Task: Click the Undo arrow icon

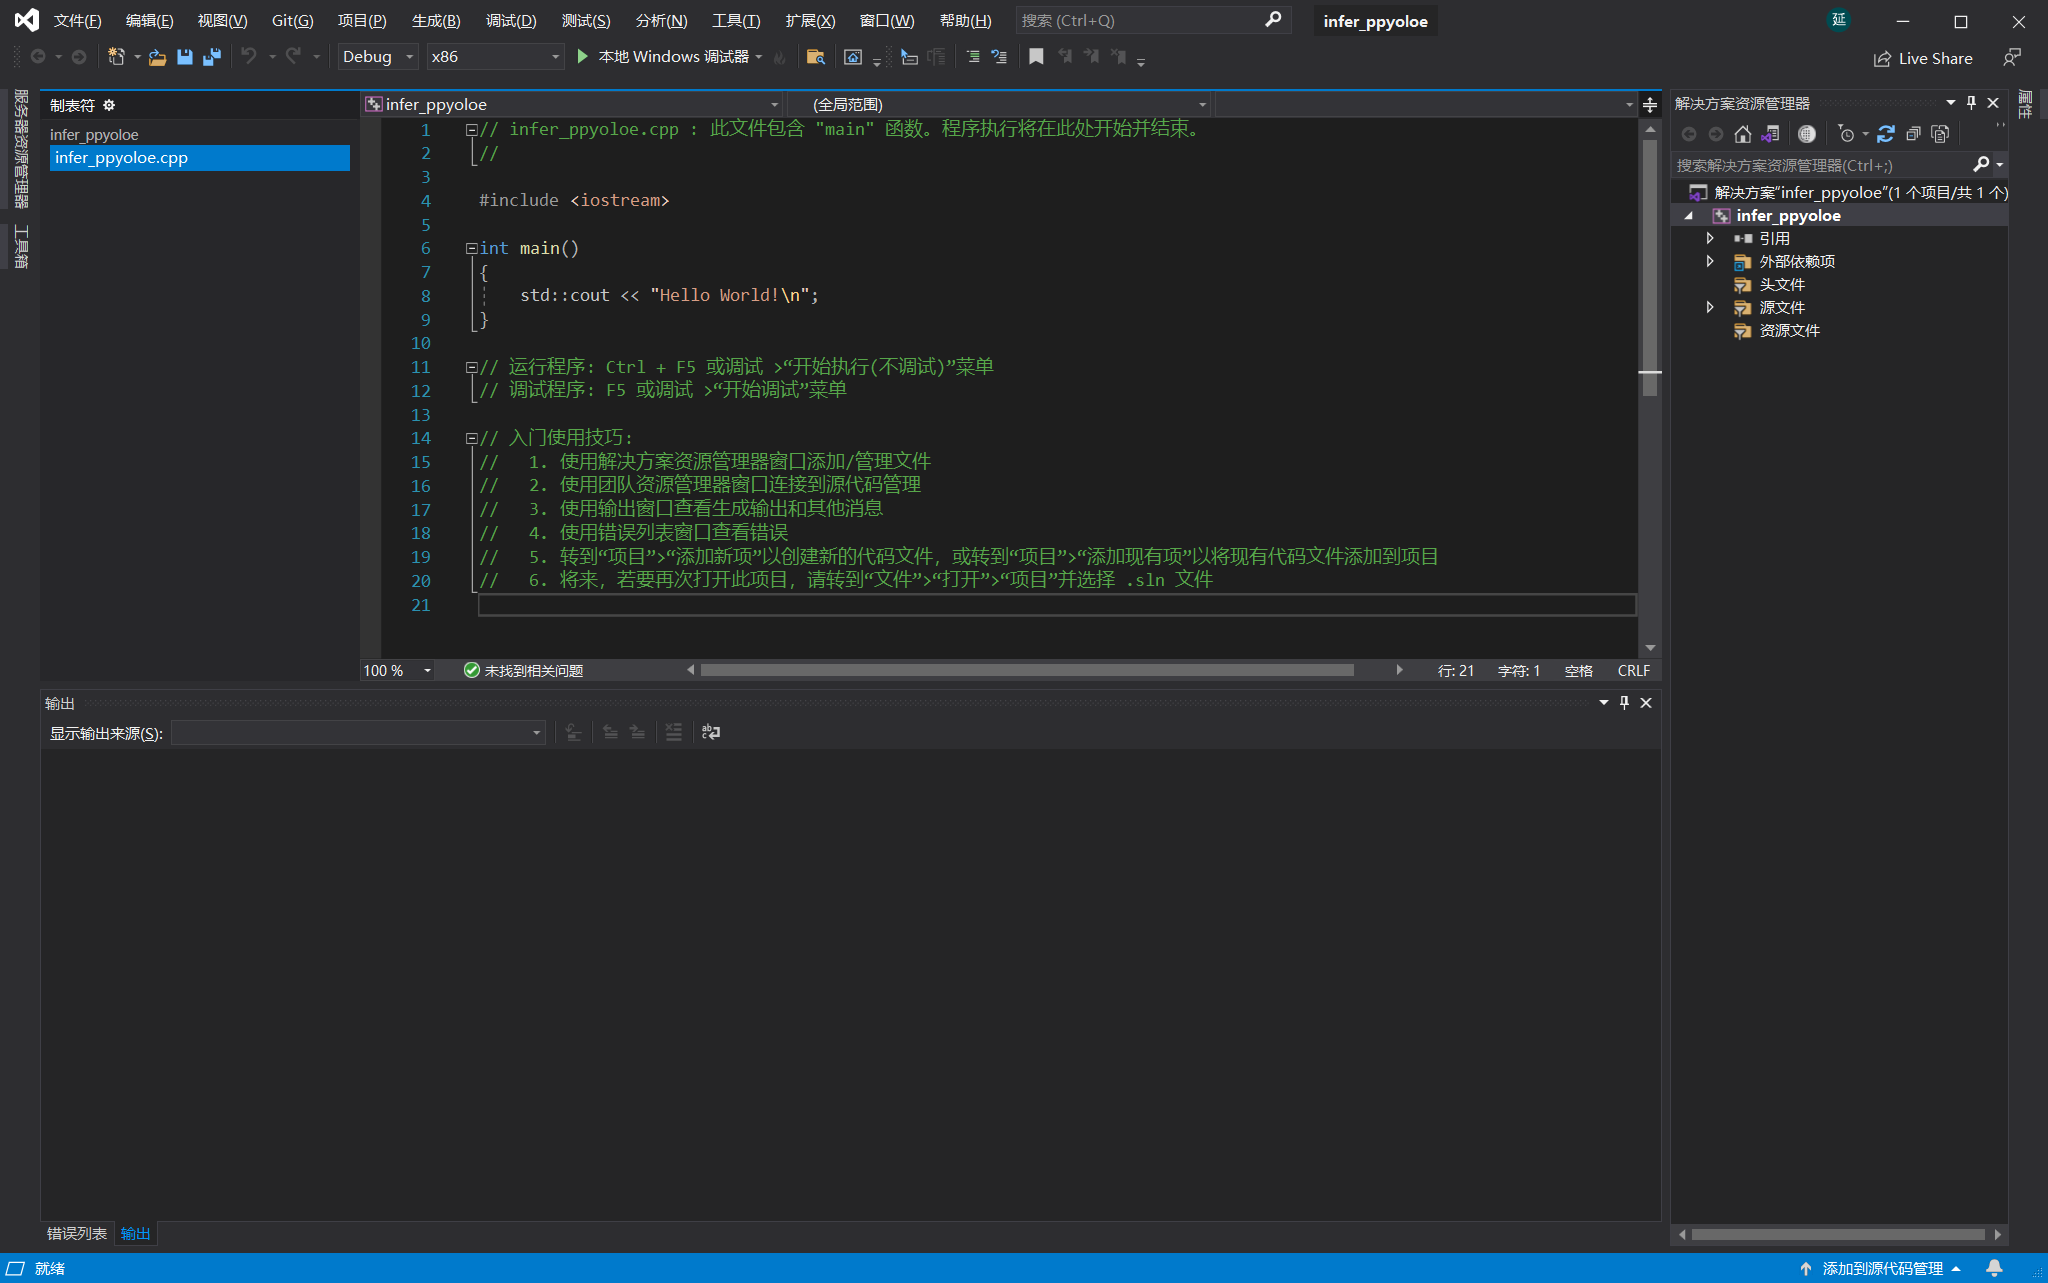Action: tap(249, 57)
